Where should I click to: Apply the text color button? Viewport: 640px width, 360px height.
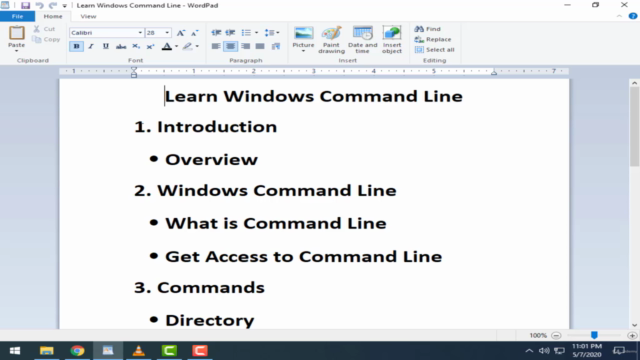point(167,46)
